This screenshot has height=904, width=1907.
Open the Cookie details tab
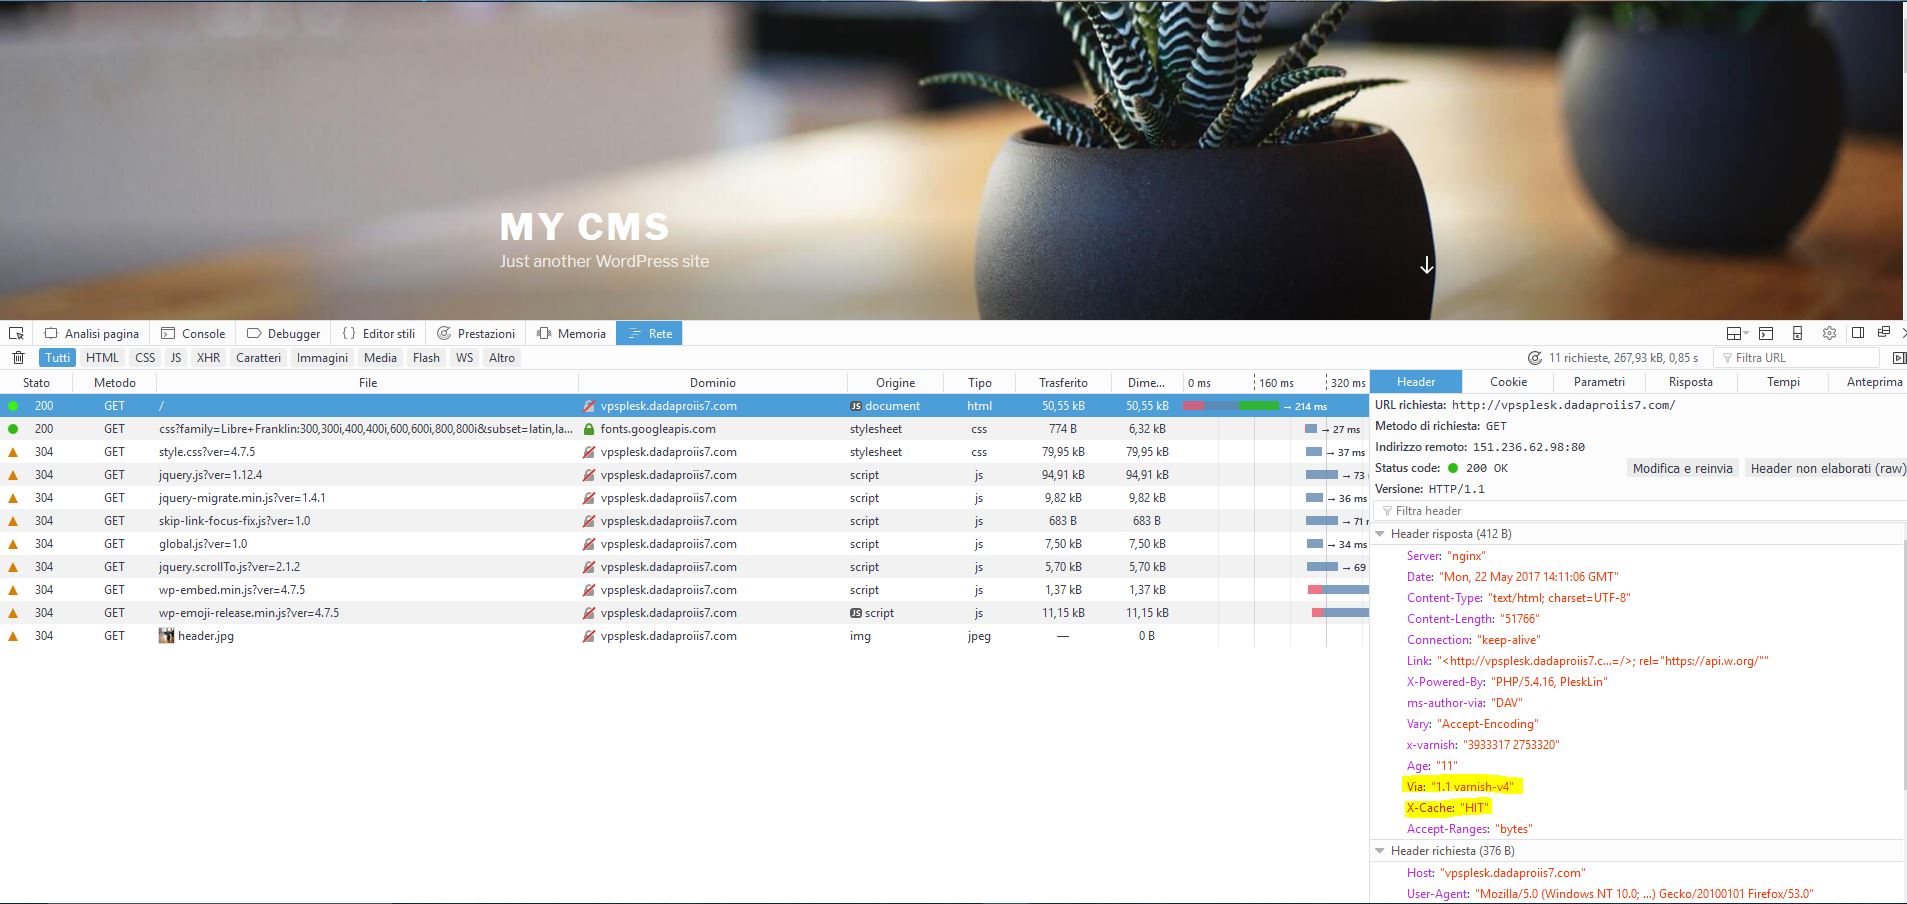pyautogui.click(x=1508, y=382)
